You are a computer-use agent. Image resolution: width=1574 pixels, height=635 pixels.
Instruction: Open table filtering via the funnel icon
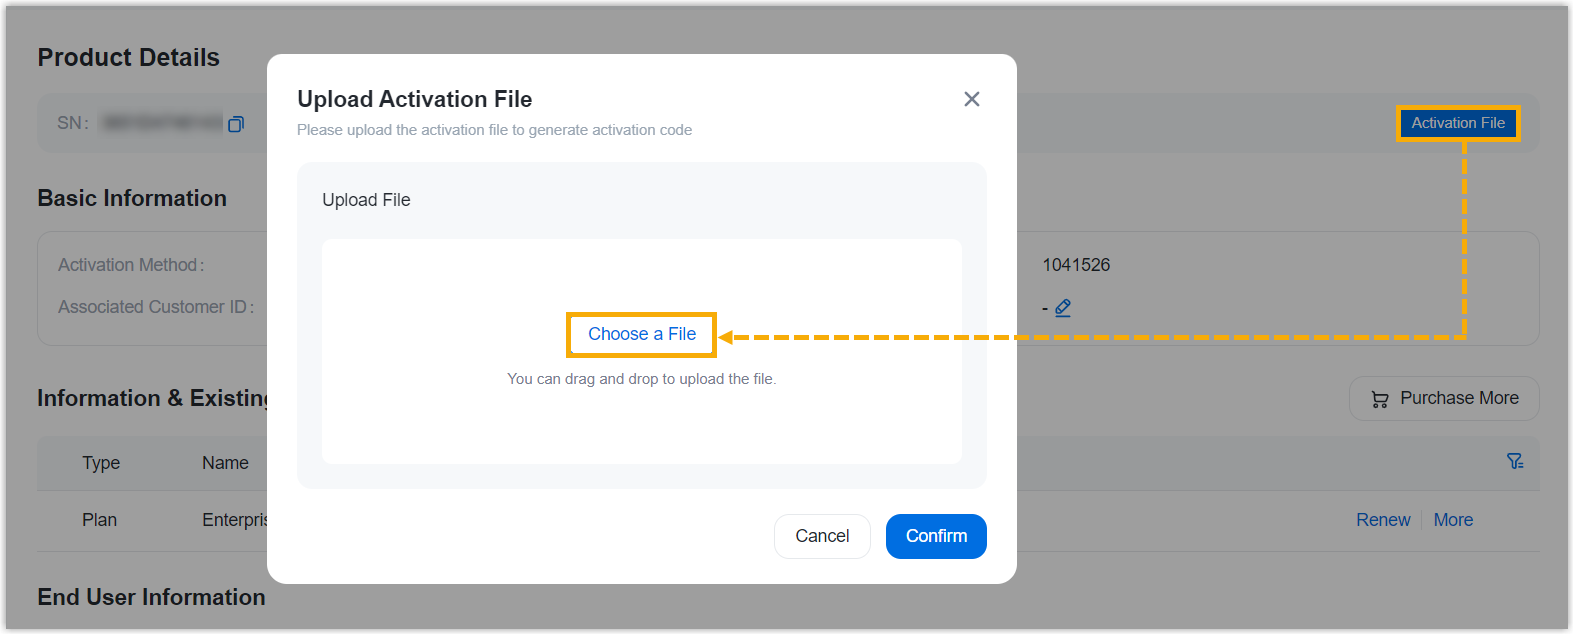(x=1516, y=461)
